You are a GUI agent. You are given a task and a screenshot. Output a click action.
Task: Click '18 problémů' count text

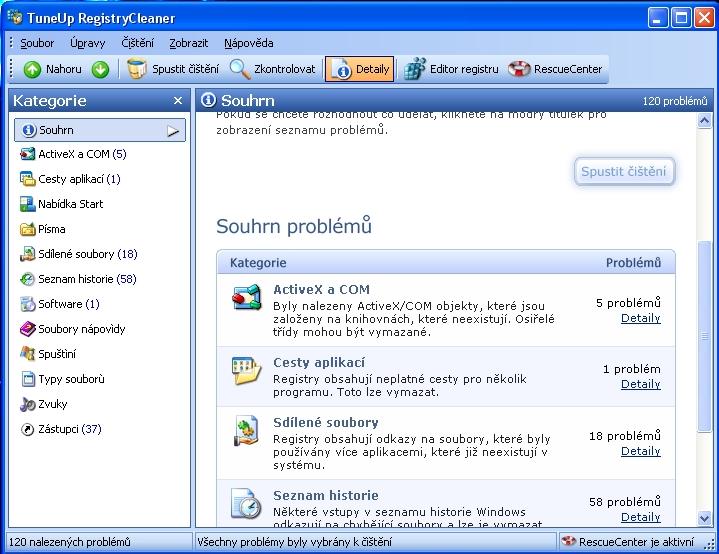pos(625,436)
